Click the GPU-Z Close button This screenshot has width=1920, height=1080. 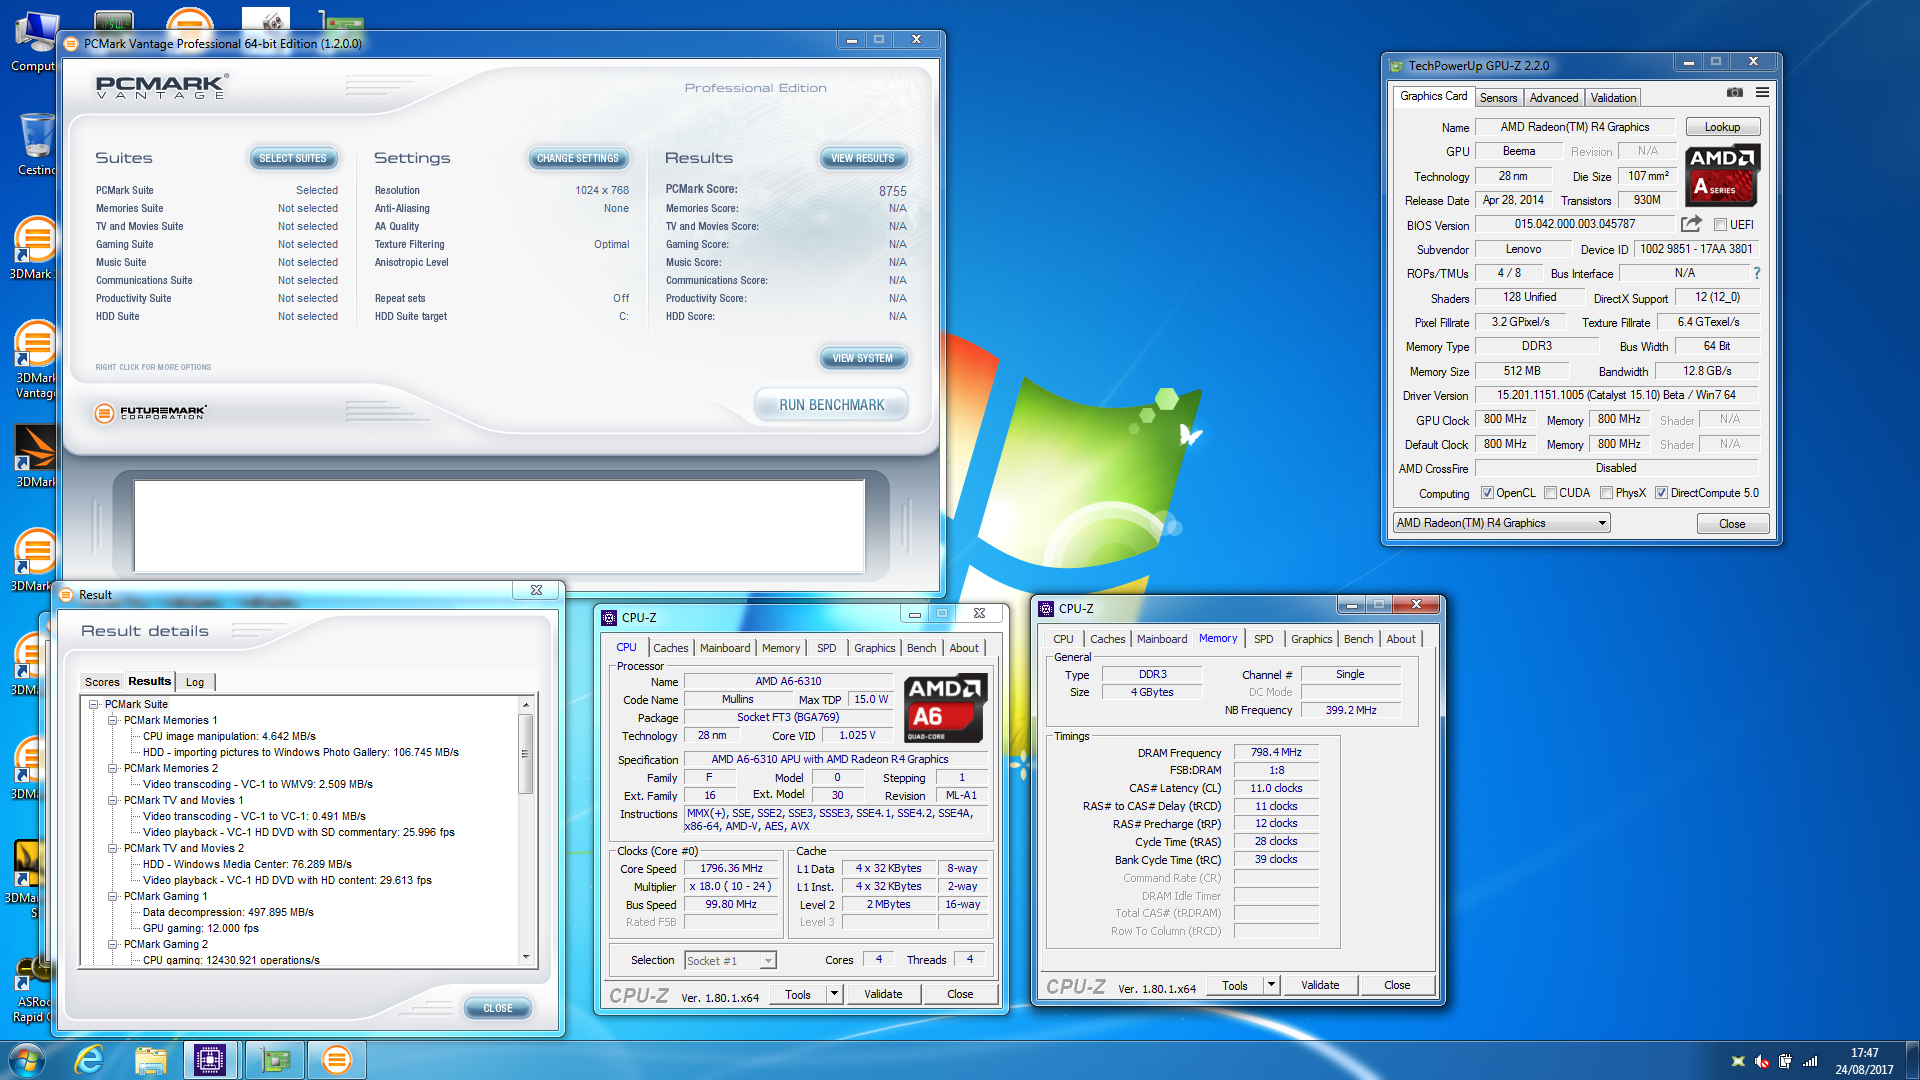click(x=1732, y=524)
